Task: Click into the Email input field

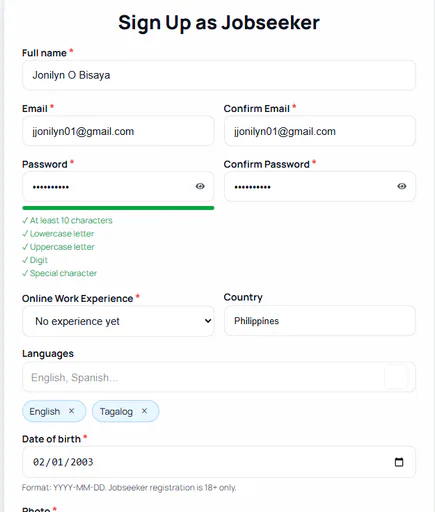Action: (x=118, y=131)
